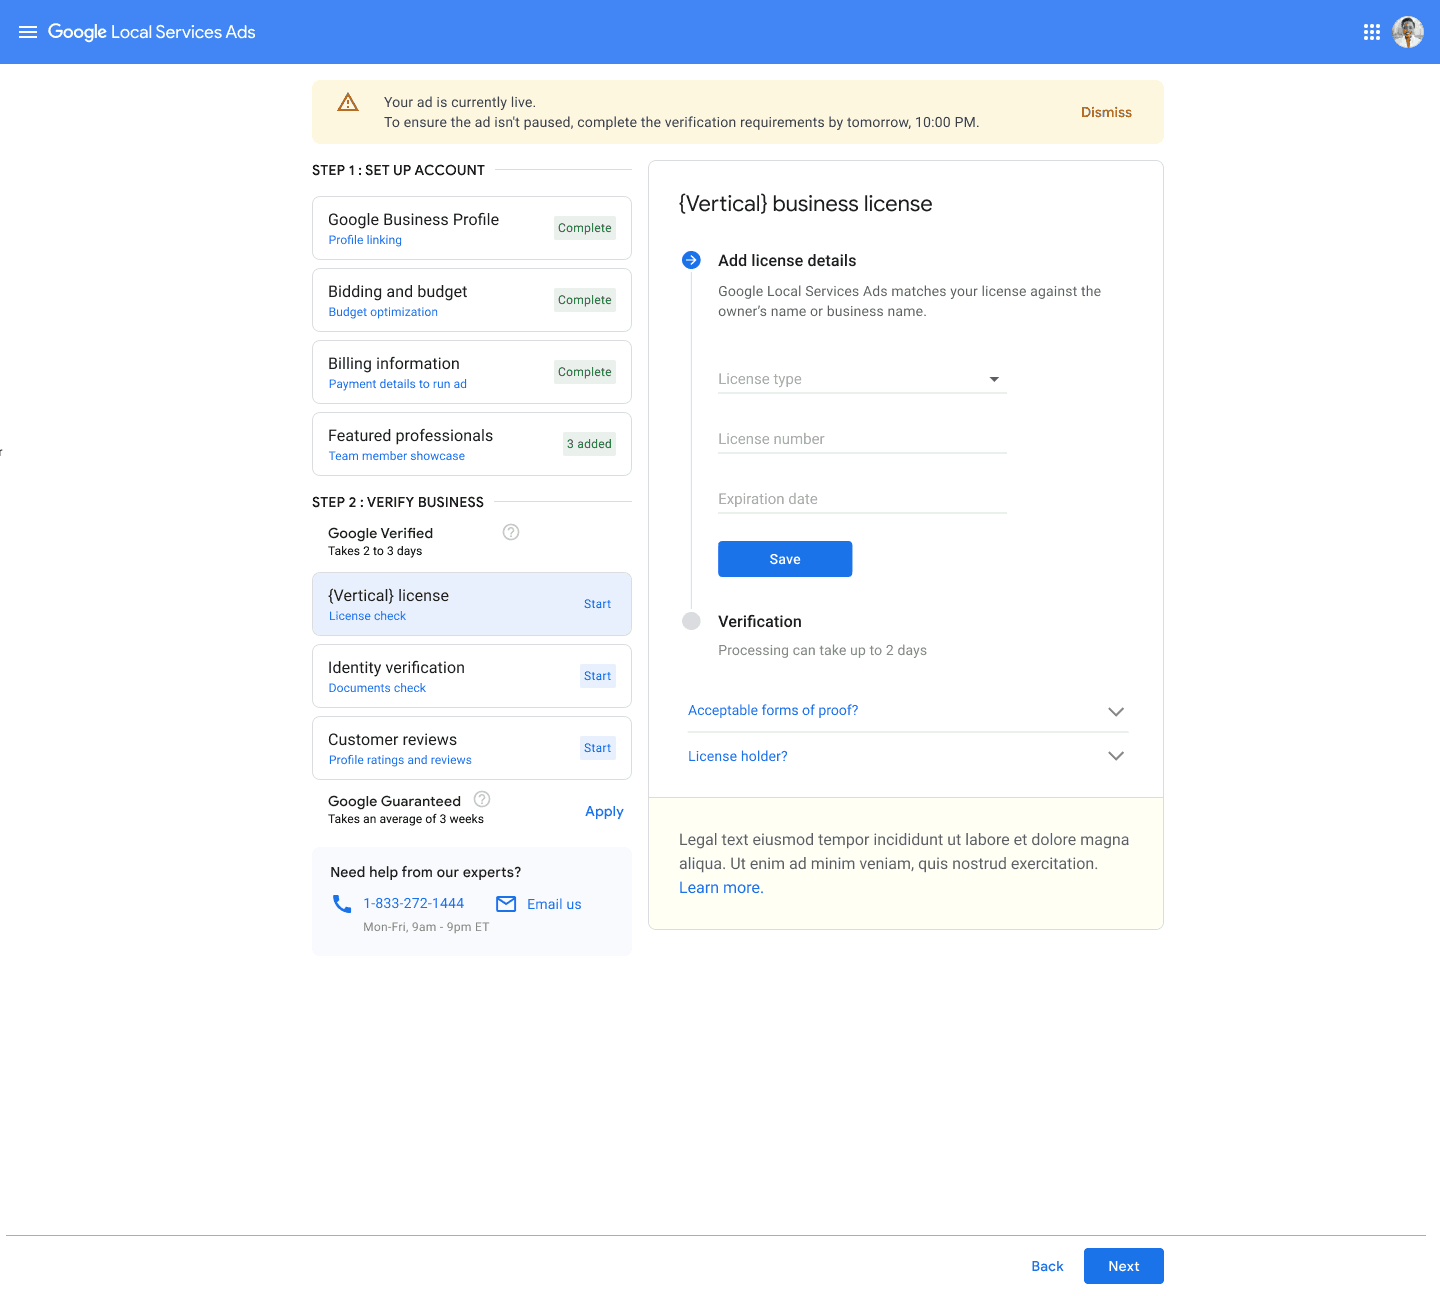Open the Billing information step
The height and width of the screenshot is (1296, 1440).
click(x=472, y=372)
